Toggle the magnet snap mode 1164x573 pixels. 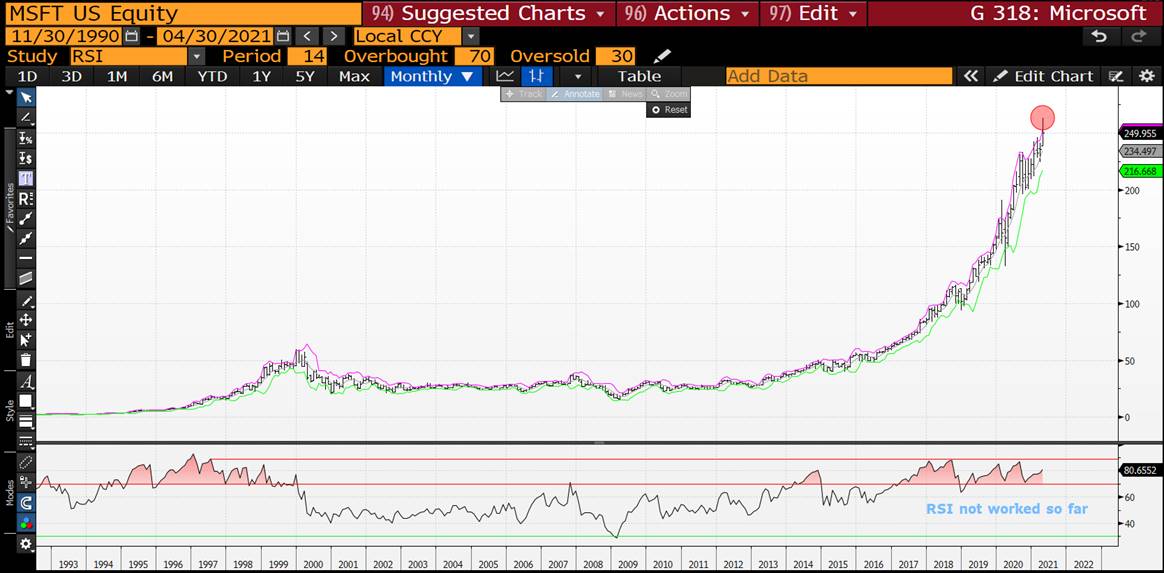tap(26, 502)
